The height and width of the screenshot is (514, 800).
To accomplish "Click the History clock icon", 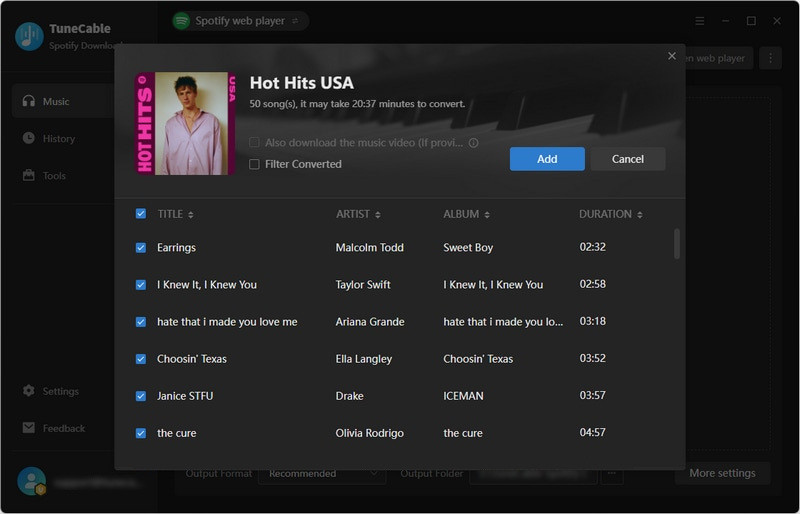I will [x=29, y=138].
